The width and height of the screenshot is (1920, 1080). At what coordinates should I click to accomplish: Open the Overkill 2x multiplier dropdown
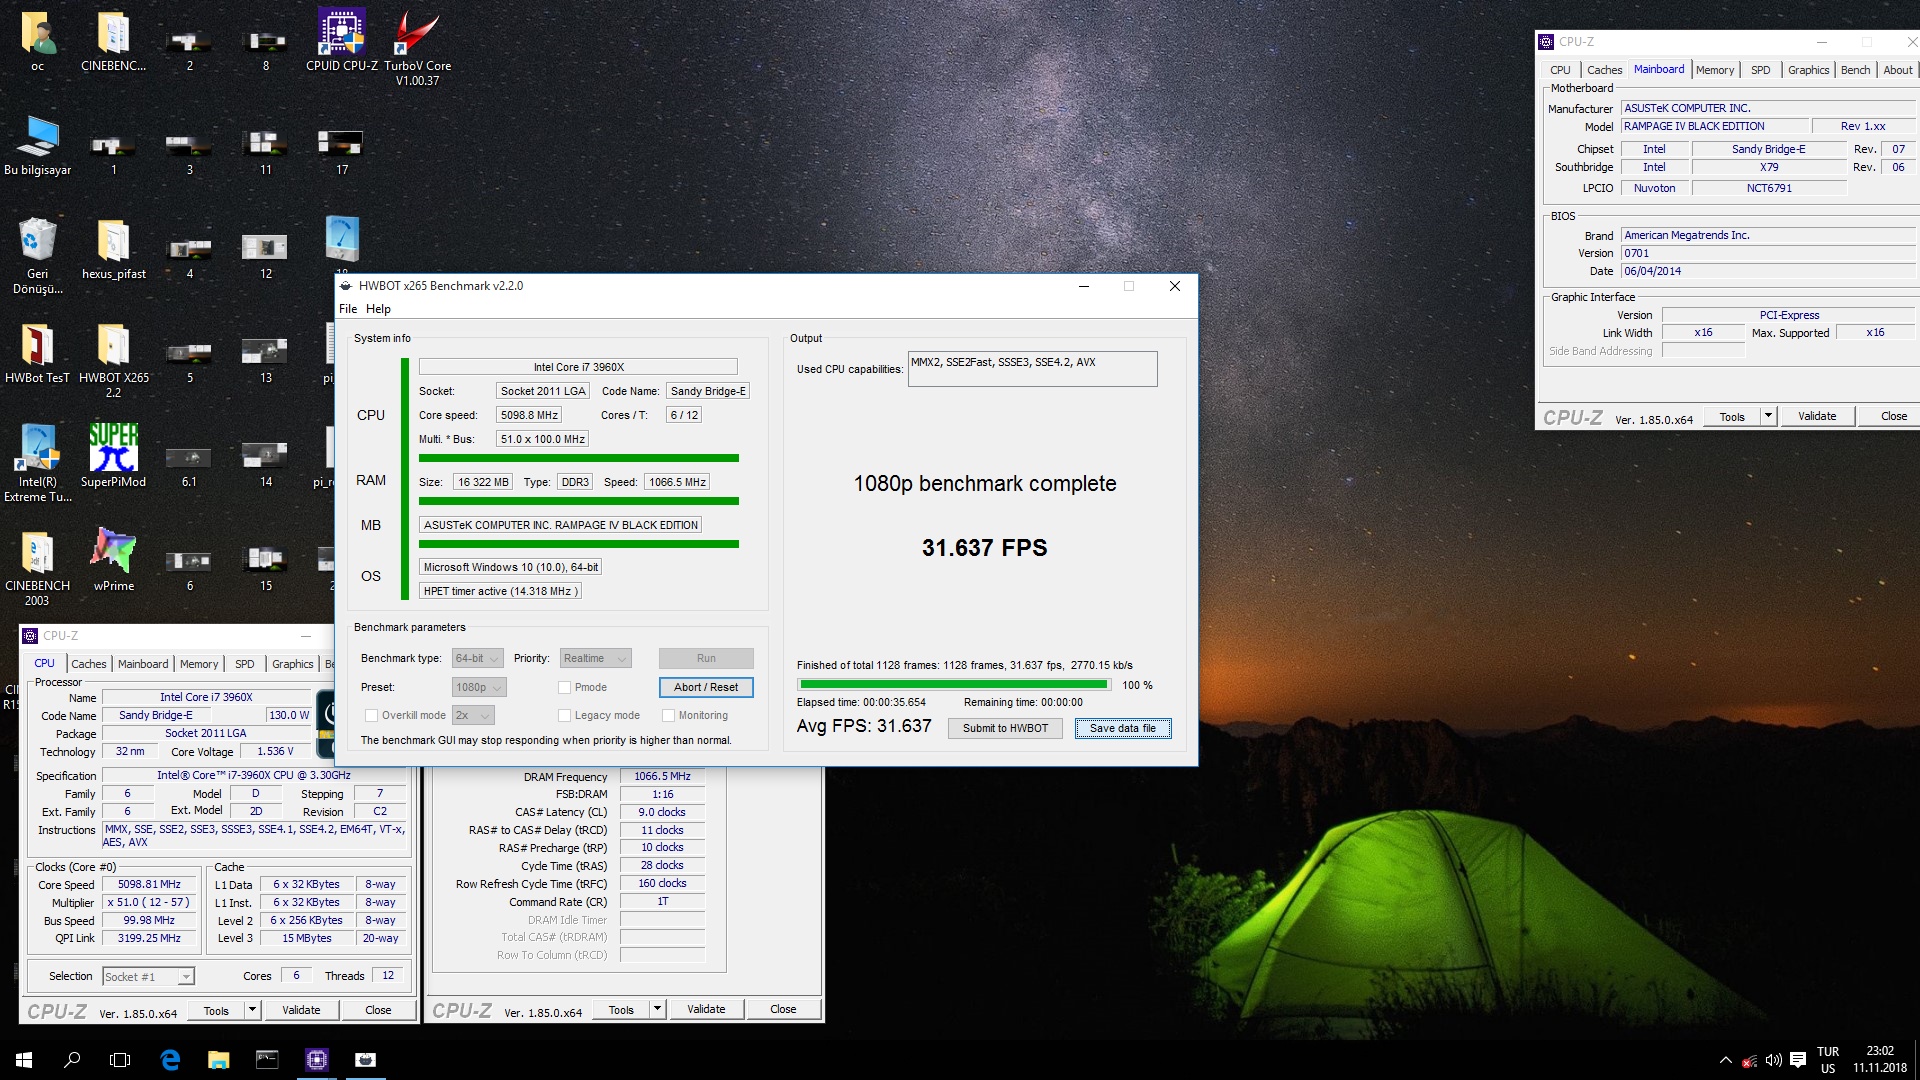click(x=473, y=716)
